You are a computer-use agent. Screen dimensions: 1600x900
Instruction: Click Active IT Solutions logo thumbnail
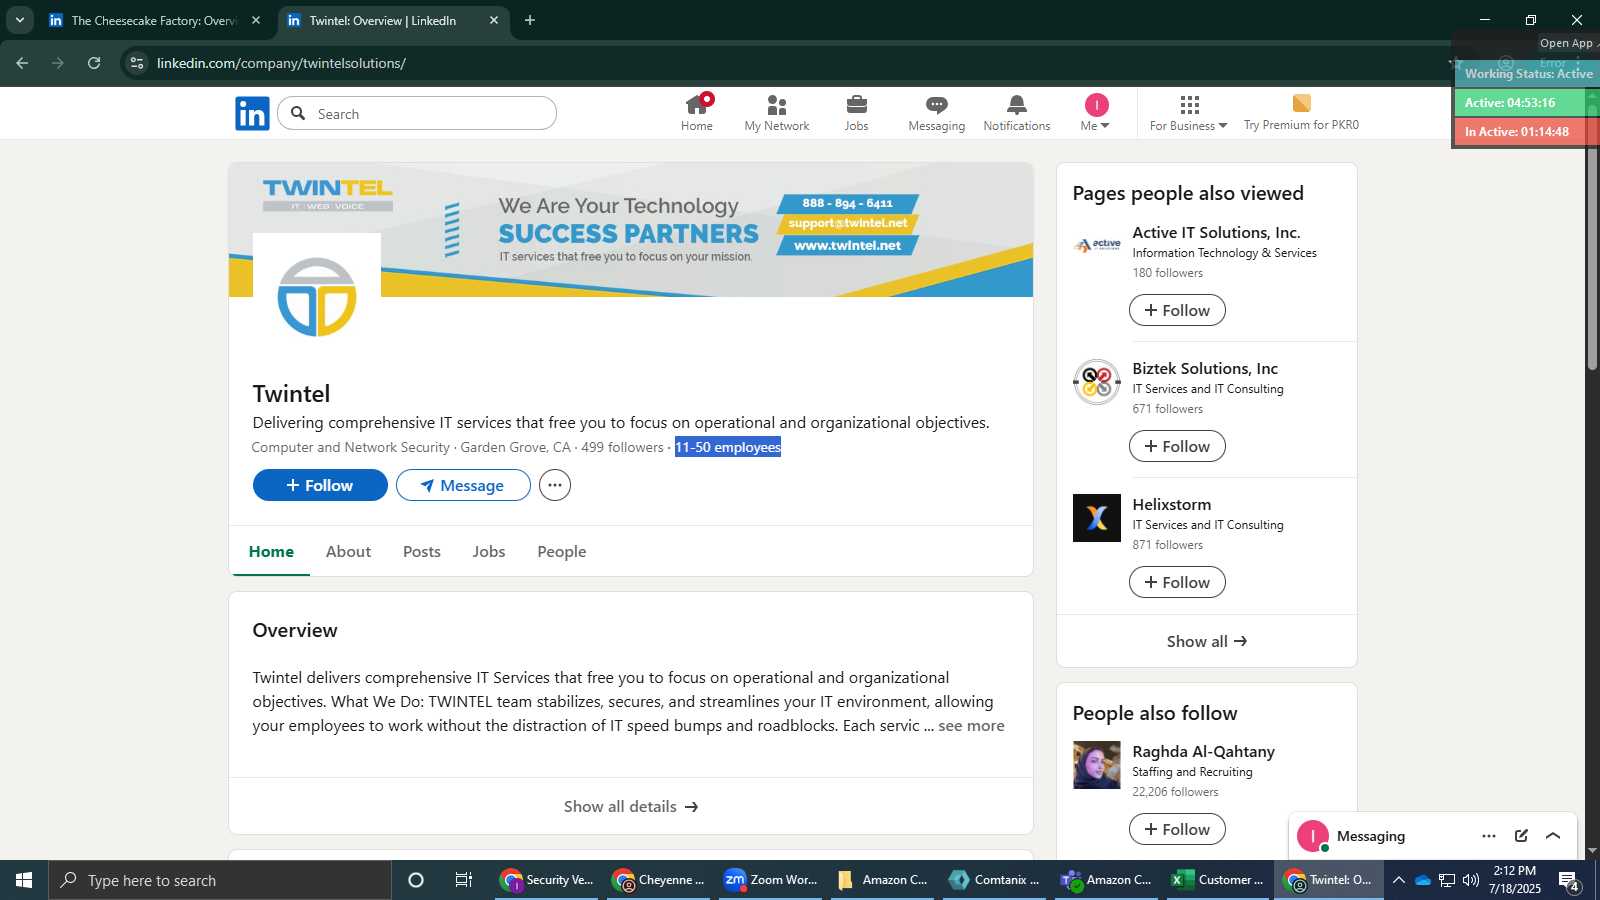point(1097,245)
